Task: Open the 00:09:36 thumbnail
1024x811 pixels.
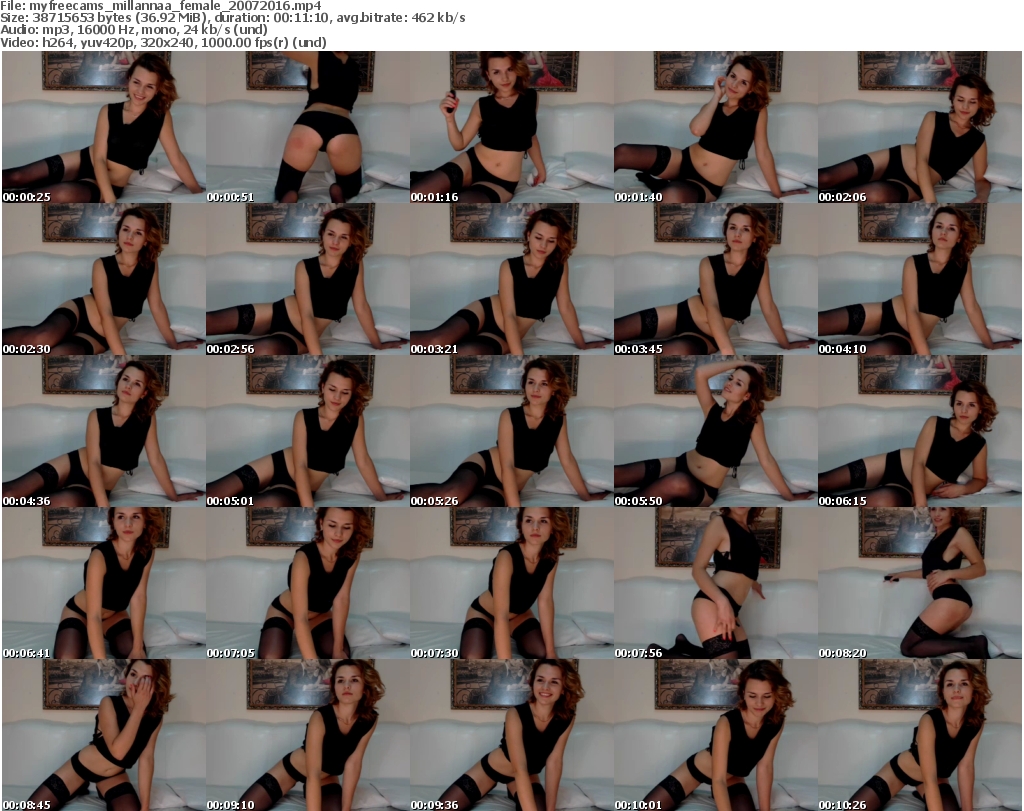Action: [512, 735]
